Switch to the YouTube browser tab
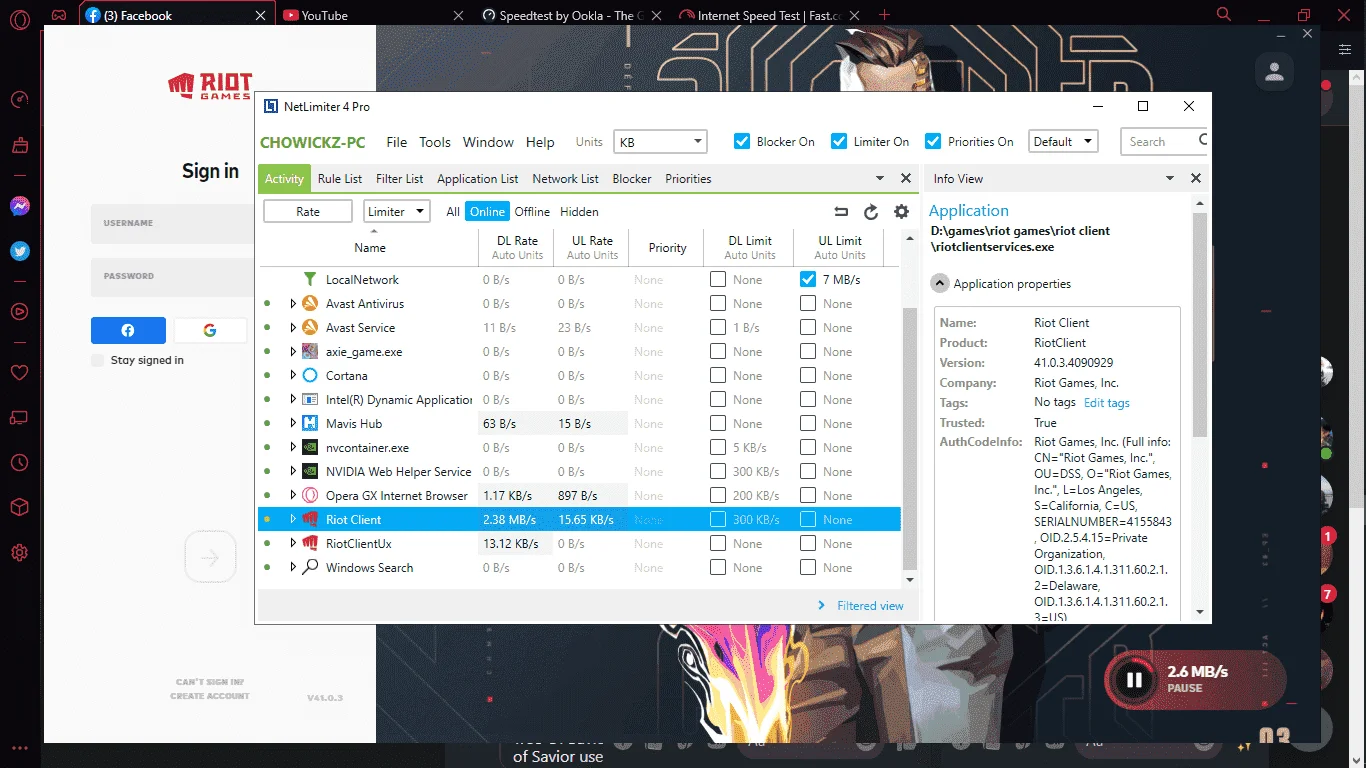Image resolution: width=1366 pixels, height=768 pixels. coord(373,15)
